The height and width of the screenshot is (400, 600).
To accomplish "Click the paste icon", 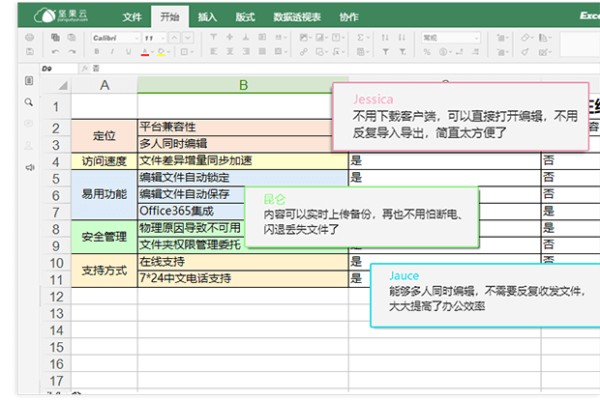I will pyautogui.click(x=72, y=37).
